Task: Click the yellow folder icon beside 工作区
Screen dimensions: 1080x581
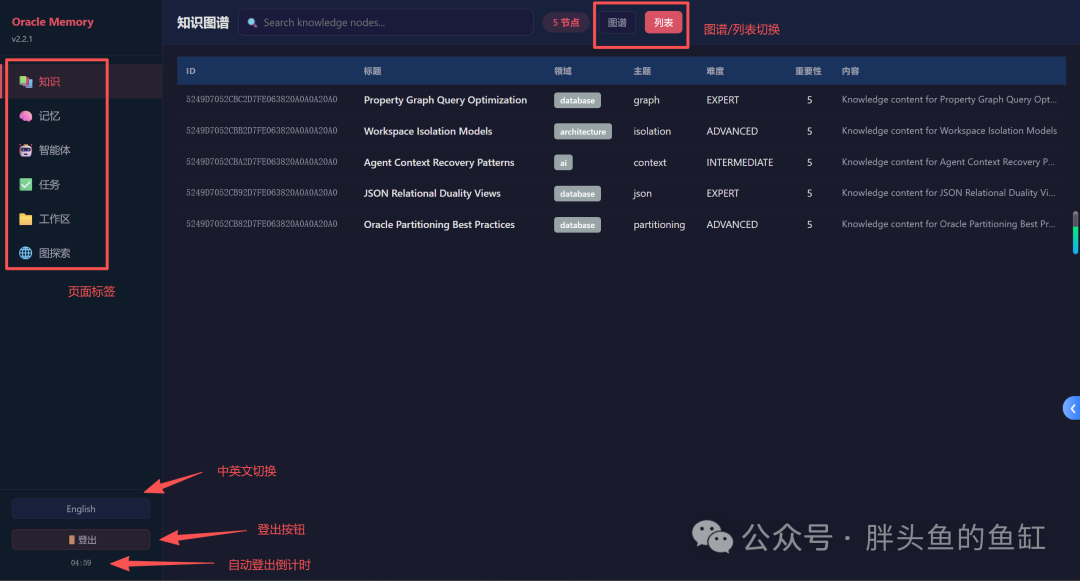Action: (25, 219)
